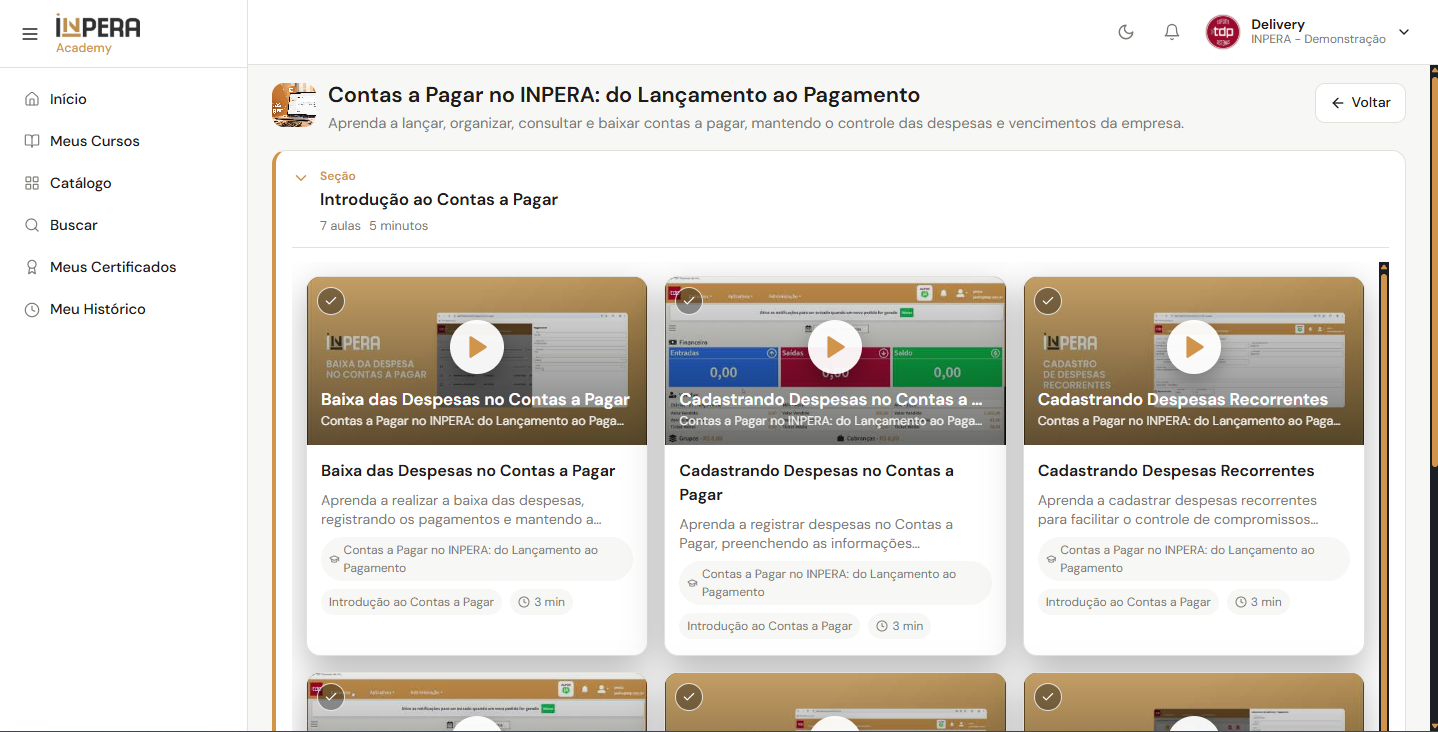The image size is (1438, 732).
Task: Click completed checkmark on Cadastrando Despesas Recorrentes card
Action: (x=1048, y=301)
